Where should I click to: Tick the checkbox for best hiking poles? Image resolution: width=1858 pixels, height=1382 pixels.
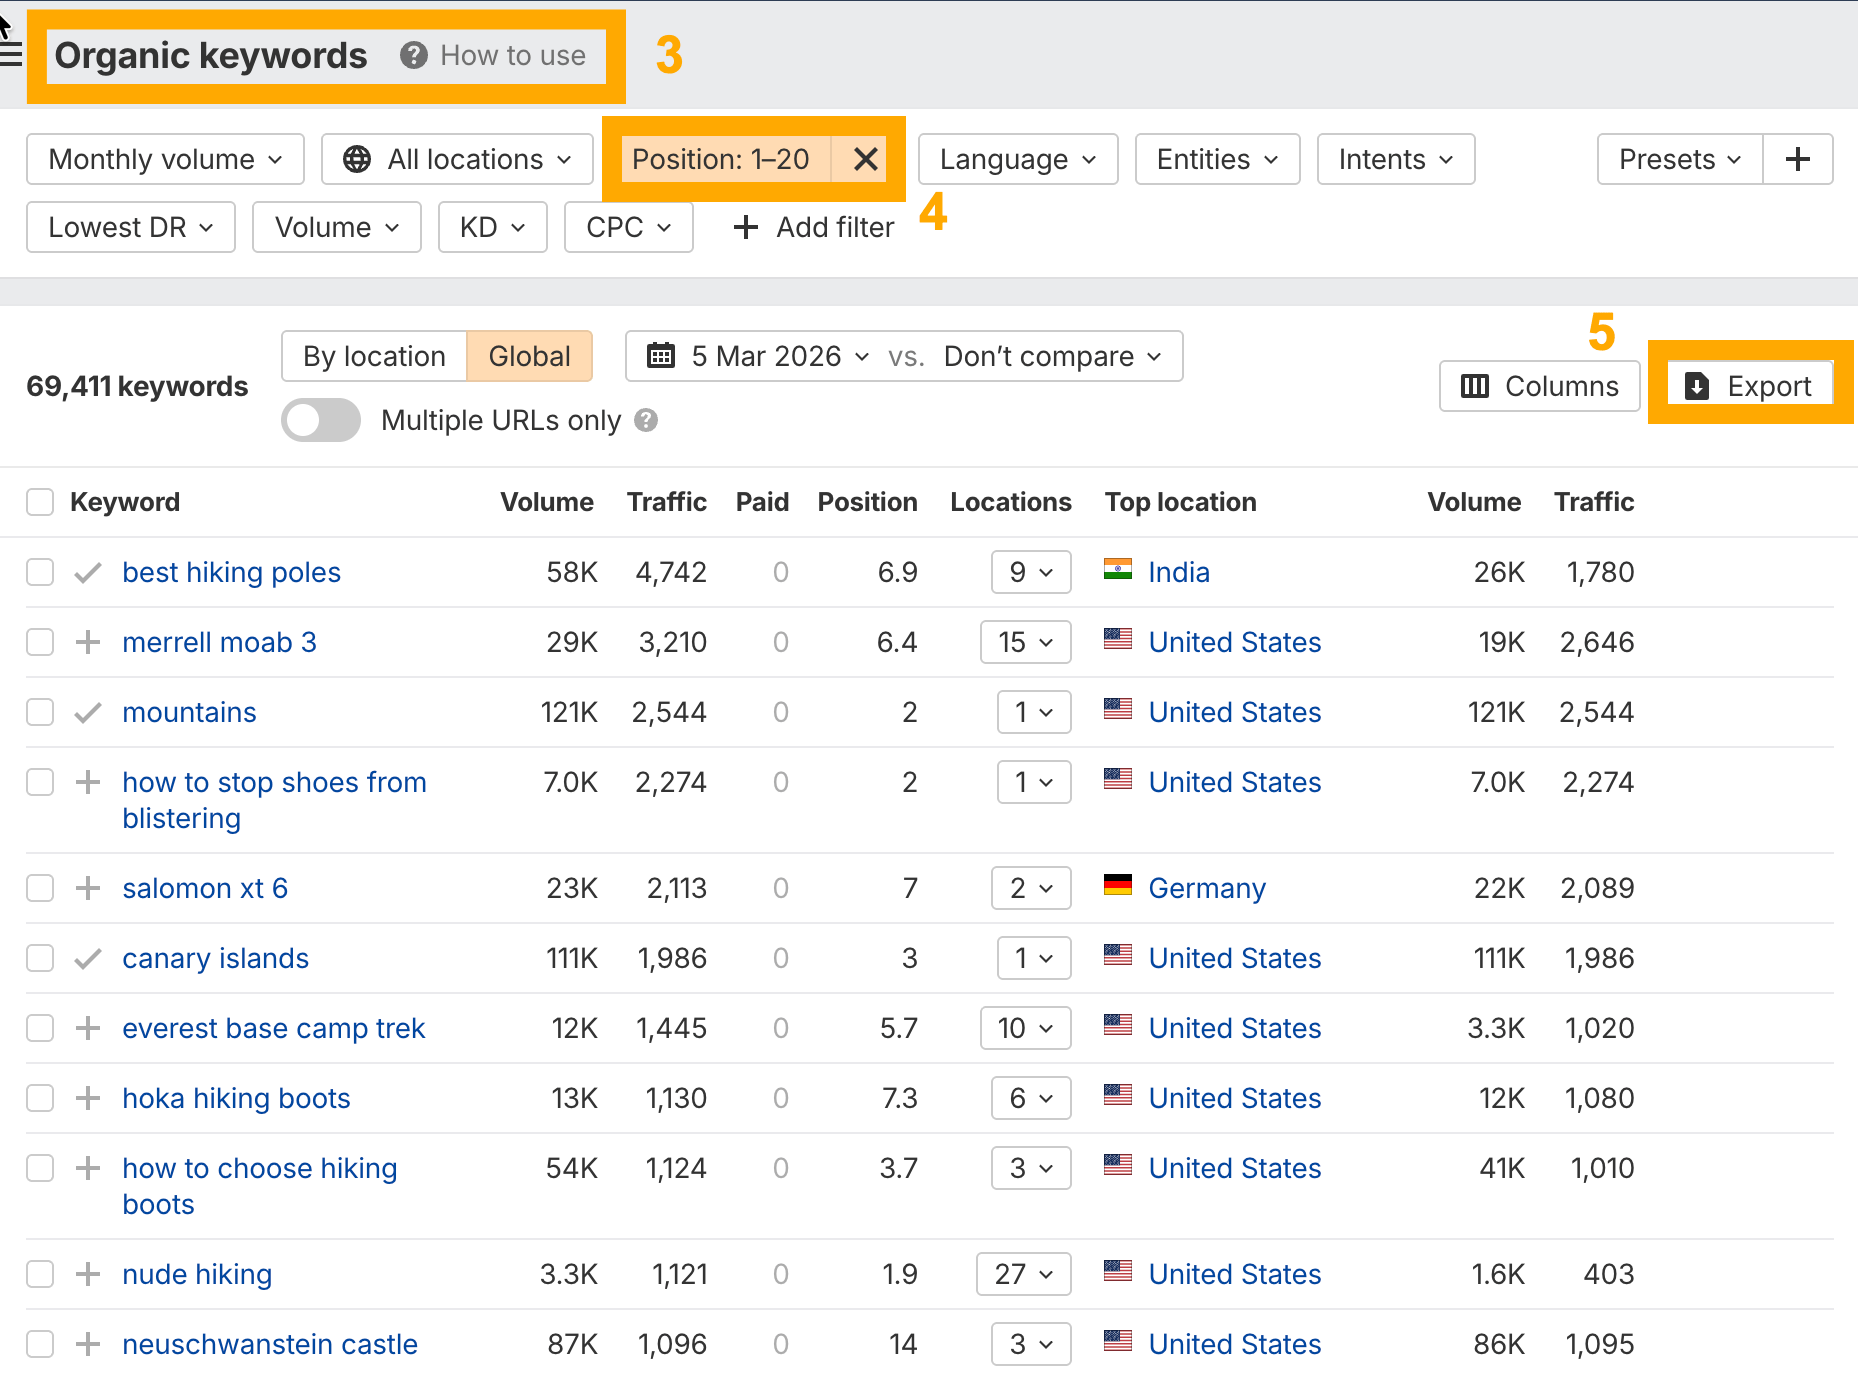pyautogui.click(x=40, y=572)
